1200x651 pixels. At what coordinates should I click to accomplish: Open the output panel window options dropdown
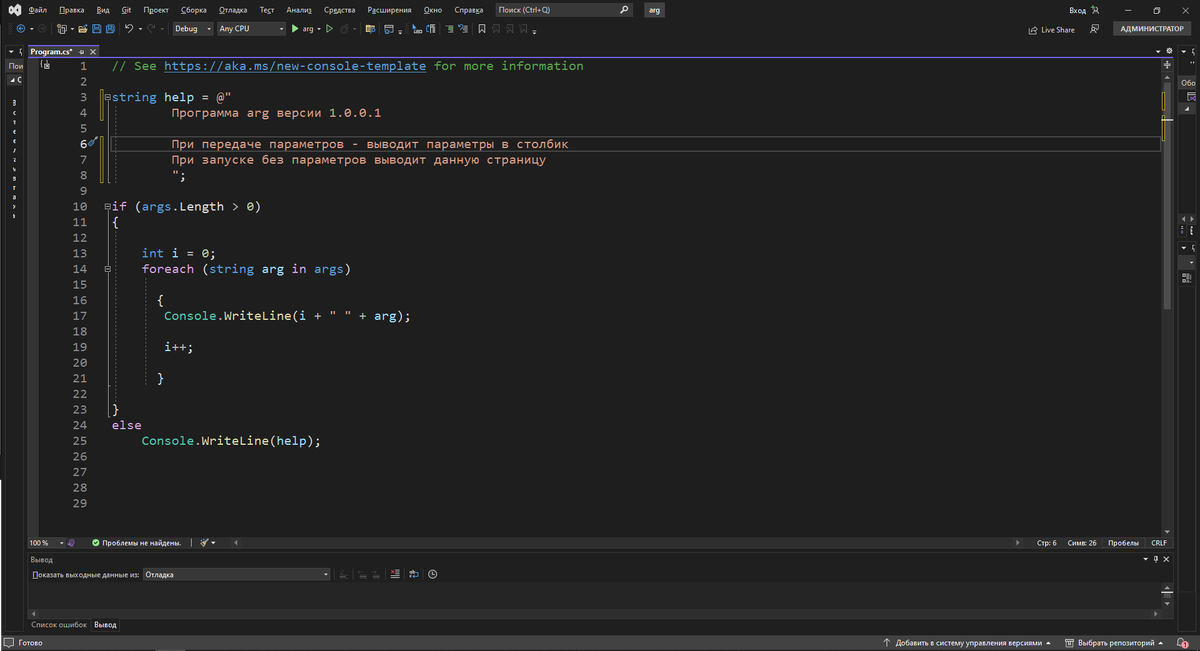[1145, 559]
